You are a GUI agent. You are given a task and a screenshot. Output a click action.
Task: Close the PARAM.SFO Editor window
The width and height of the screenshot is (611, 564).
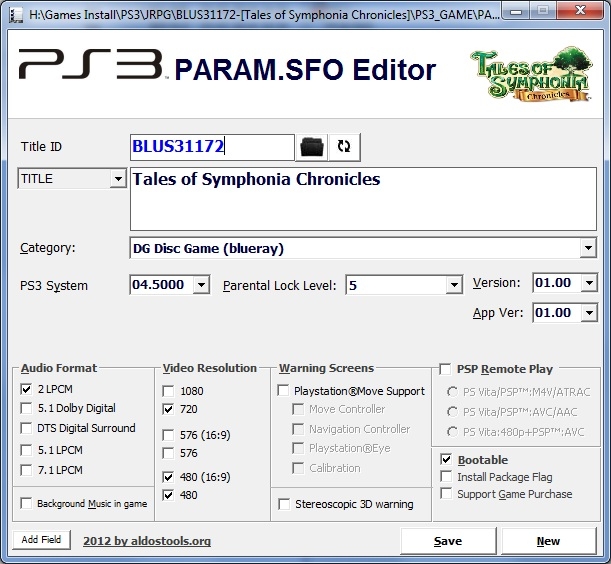click(x=580, y=11)
